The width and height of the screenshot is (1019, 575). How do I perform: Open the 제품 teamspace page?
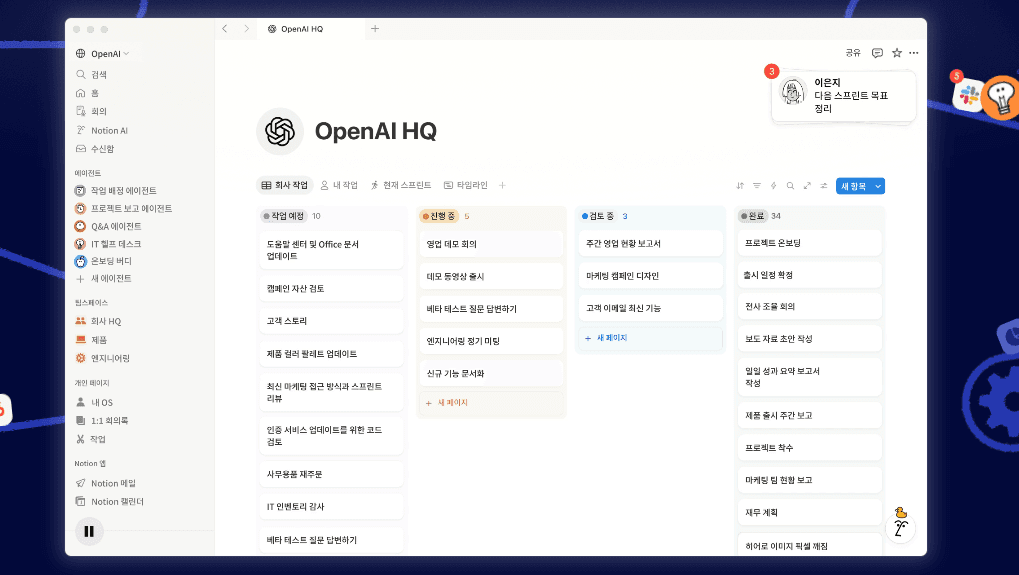[x=91, y=340]
